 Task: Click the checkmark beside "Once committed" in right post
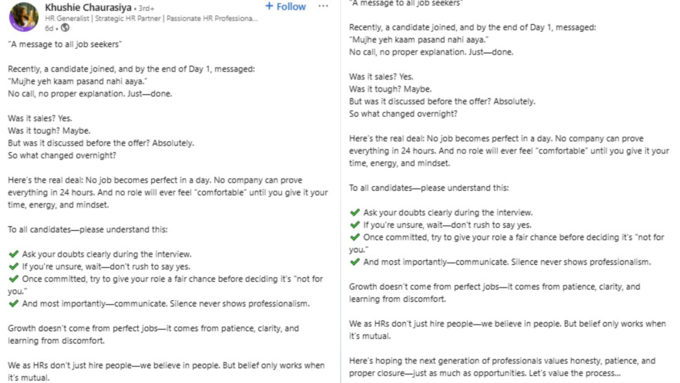pos(355,237)
